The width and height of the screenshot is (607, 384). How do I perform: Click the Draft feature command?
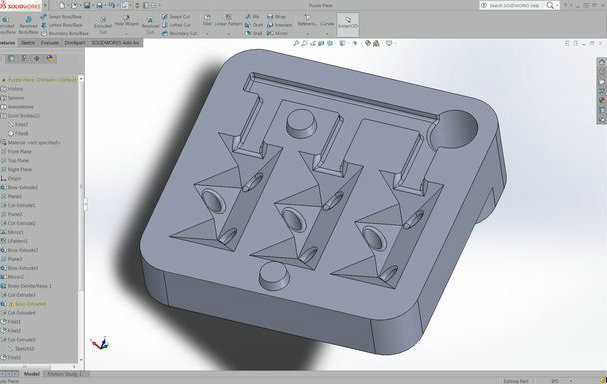(x=254, y=25)
